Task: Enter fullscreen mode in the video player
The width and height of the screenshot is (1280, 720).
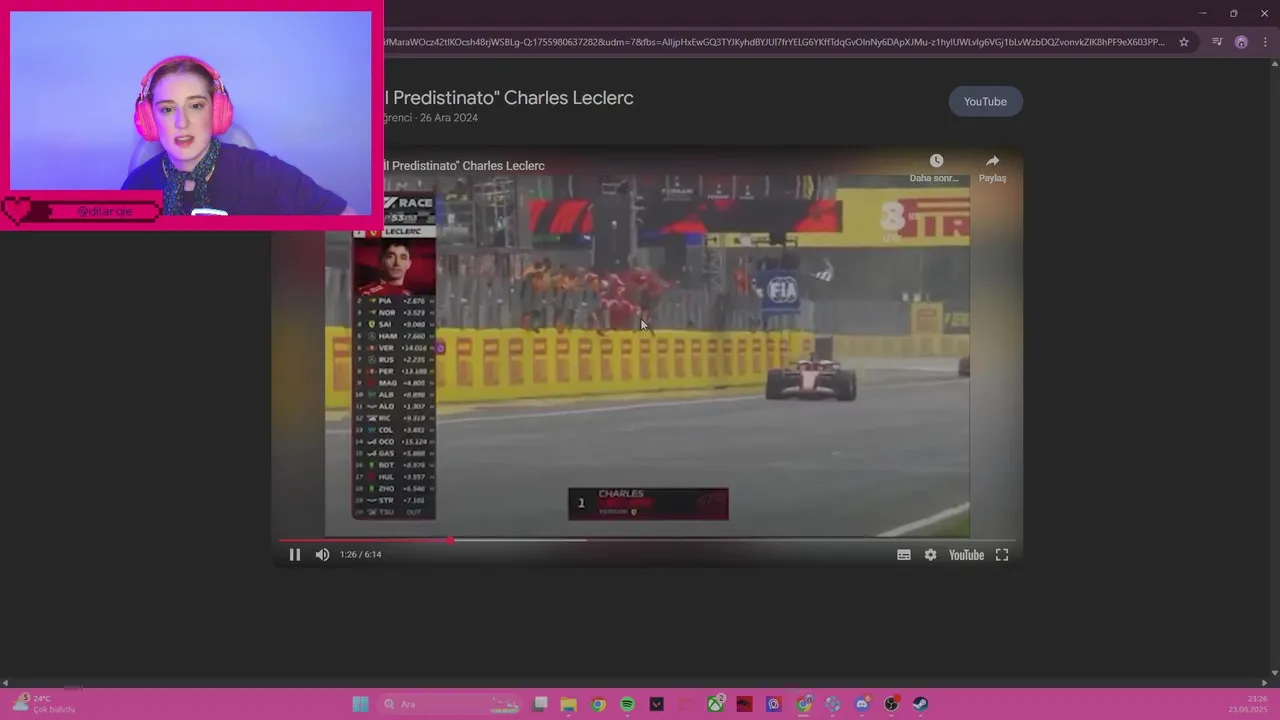Action: coord(1002,555)
